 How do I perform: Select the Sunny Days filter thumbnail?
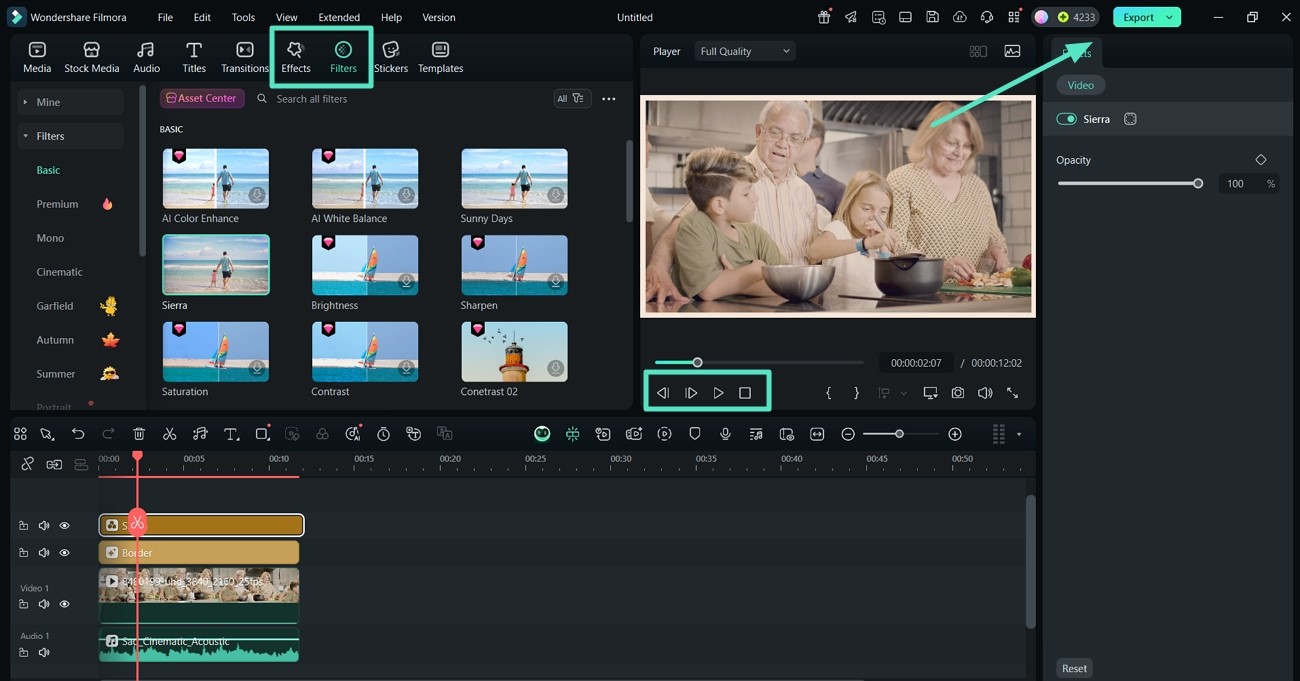coord(514,178)
